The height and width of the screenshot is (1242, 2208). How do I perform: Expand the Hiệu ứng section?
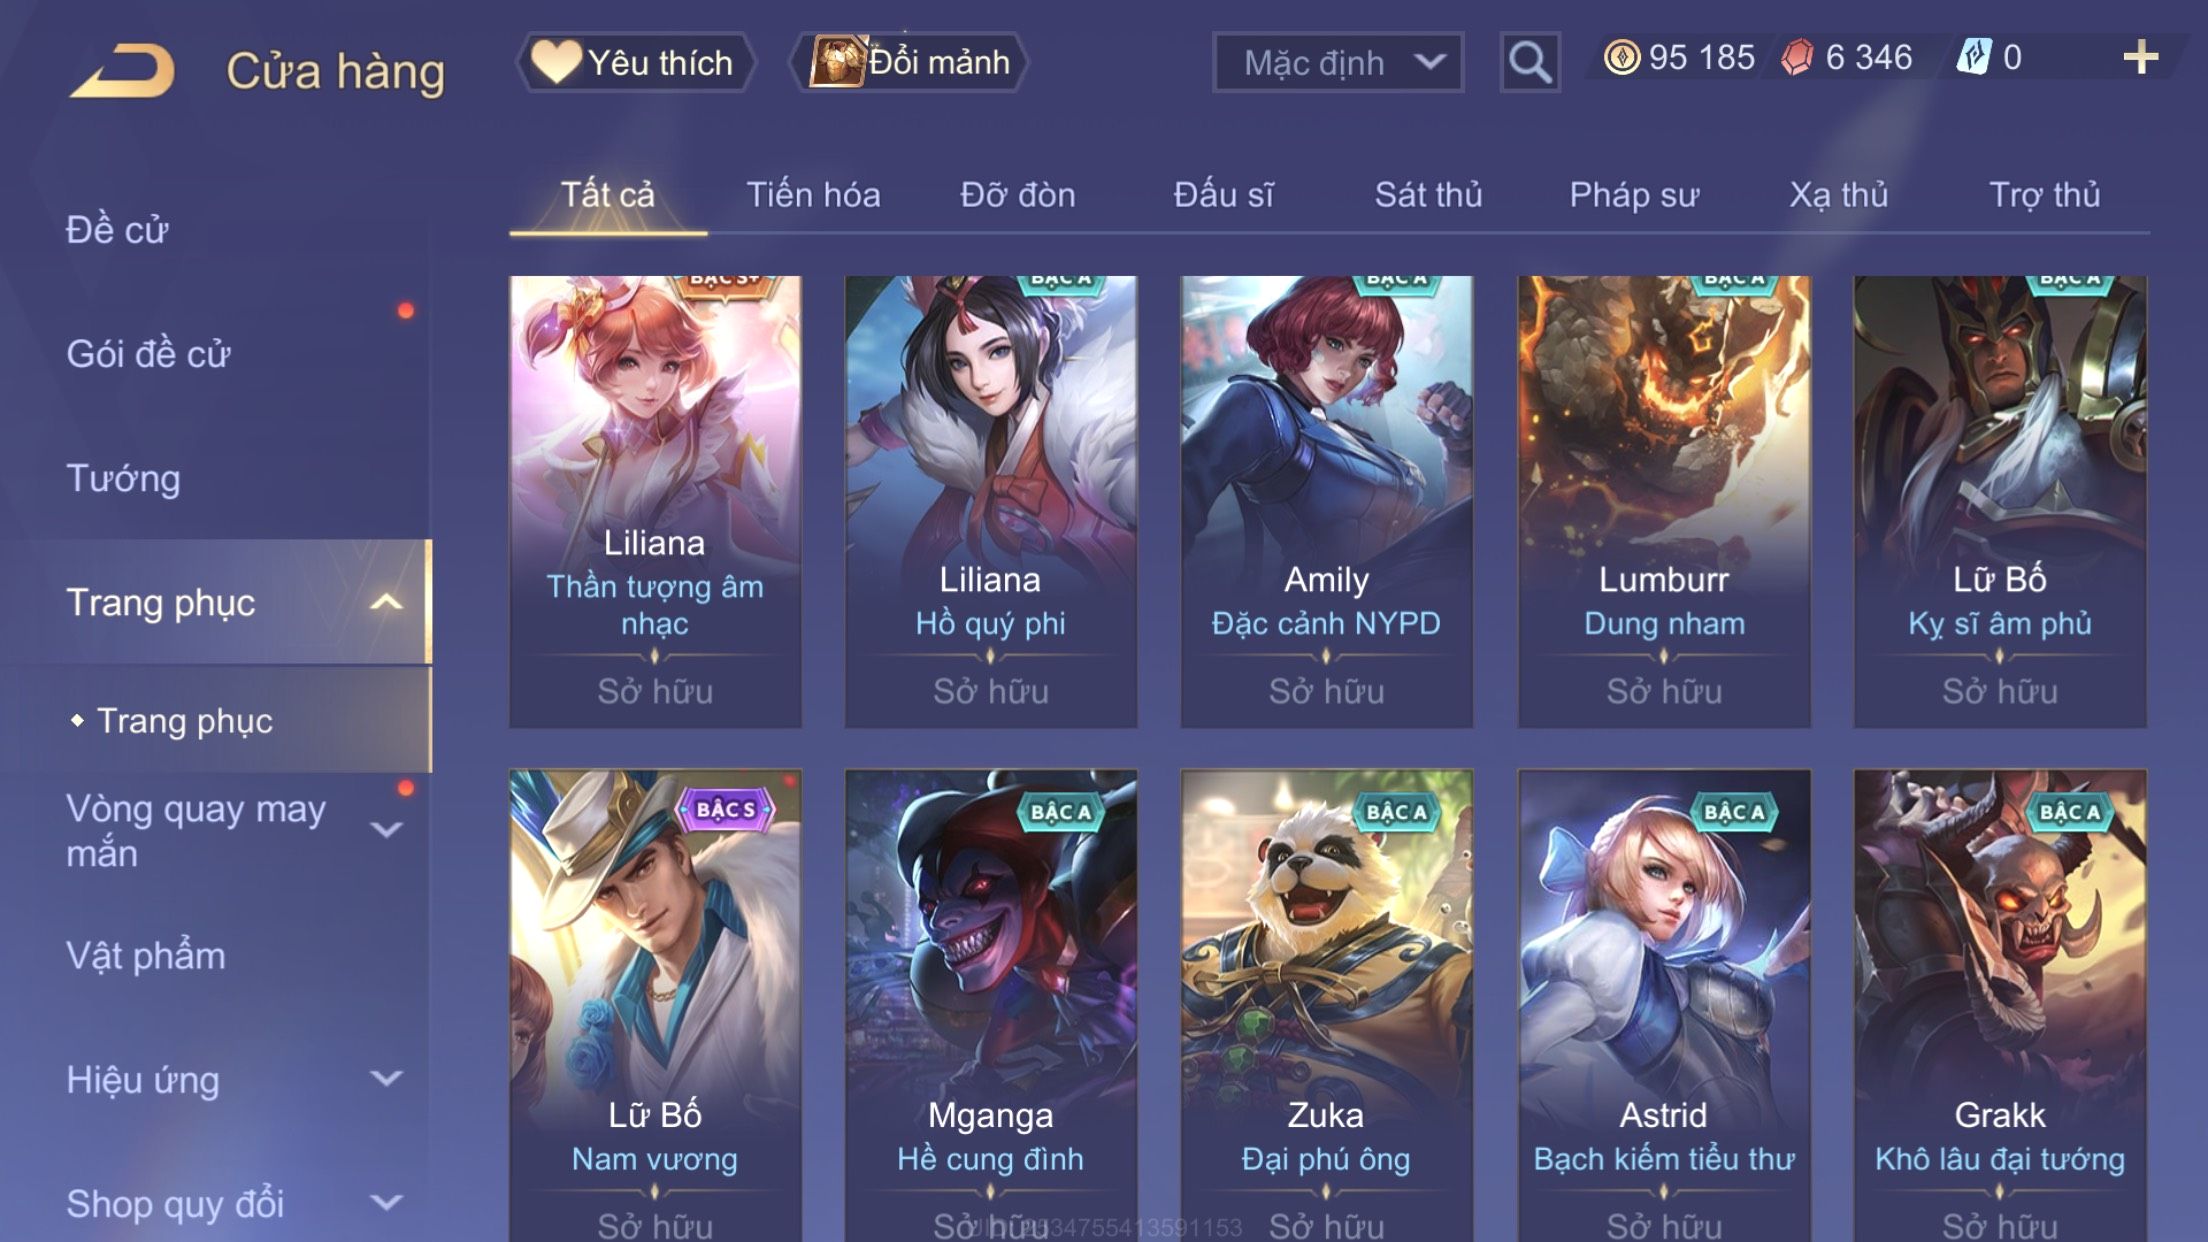pyautogui.click(x=386, y=1078)
